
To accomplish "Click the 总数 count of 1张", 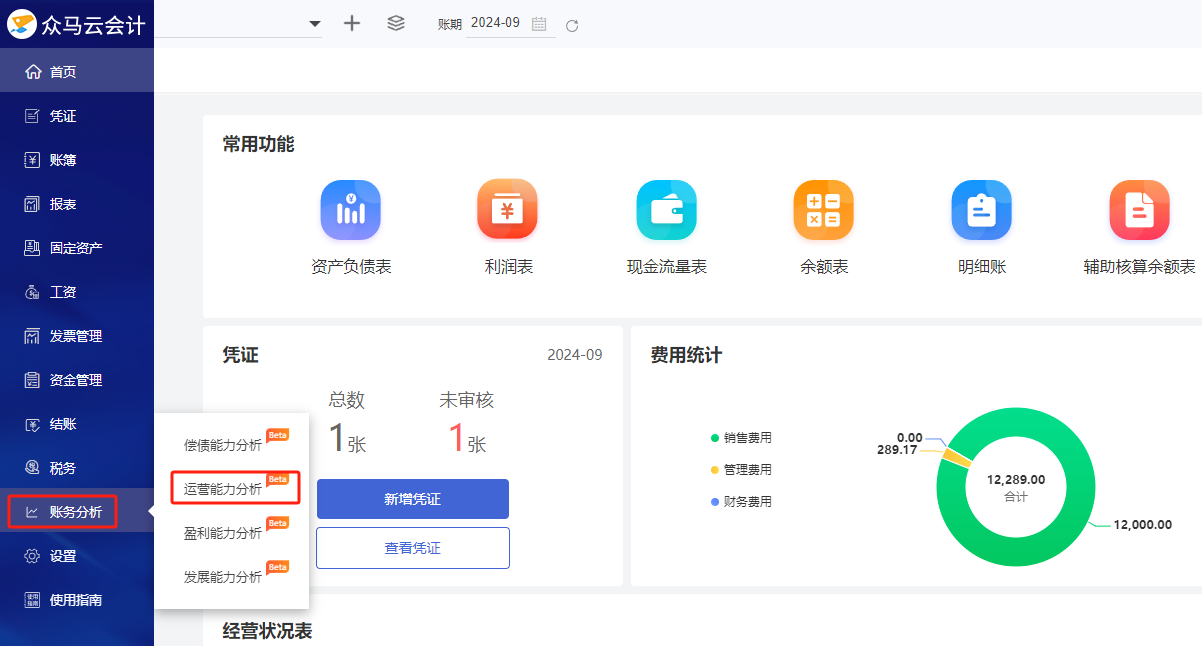I will pos(347,438).
